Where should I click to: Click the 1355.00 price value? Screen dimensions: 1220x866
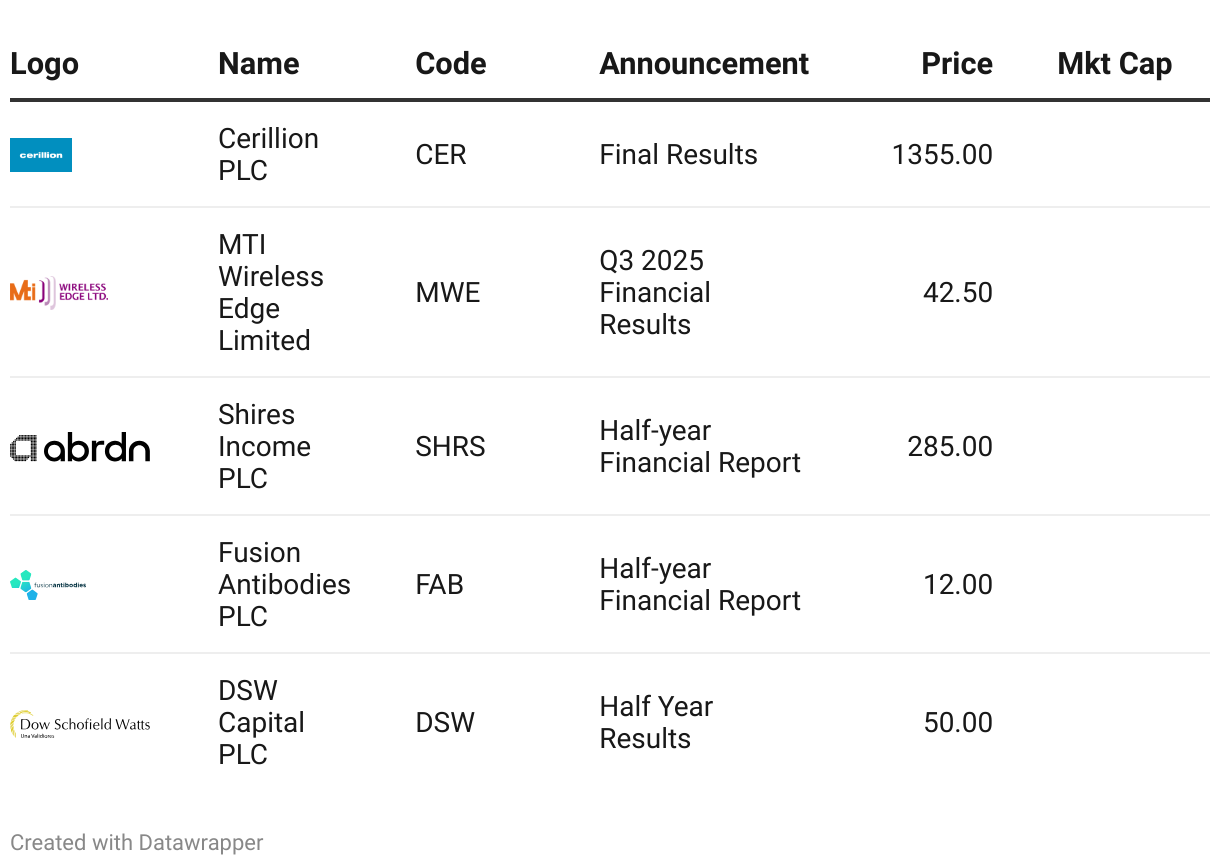[x=942, y=155]
